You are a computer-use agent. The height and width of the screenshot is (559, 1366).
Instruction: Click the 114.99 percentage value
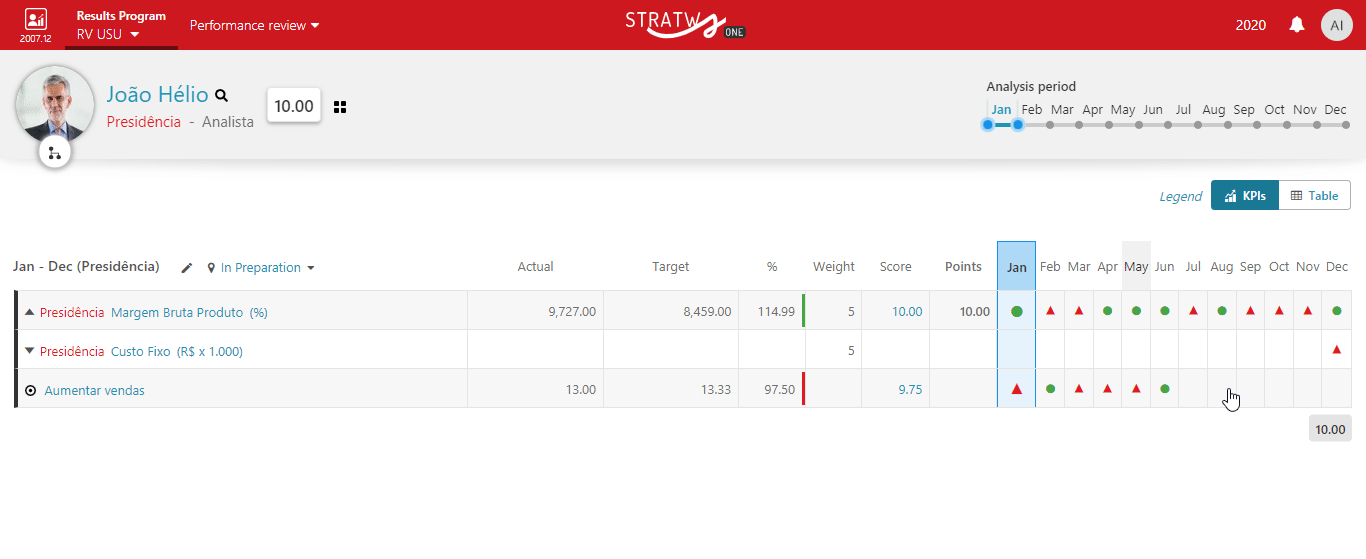pos(776,312)
